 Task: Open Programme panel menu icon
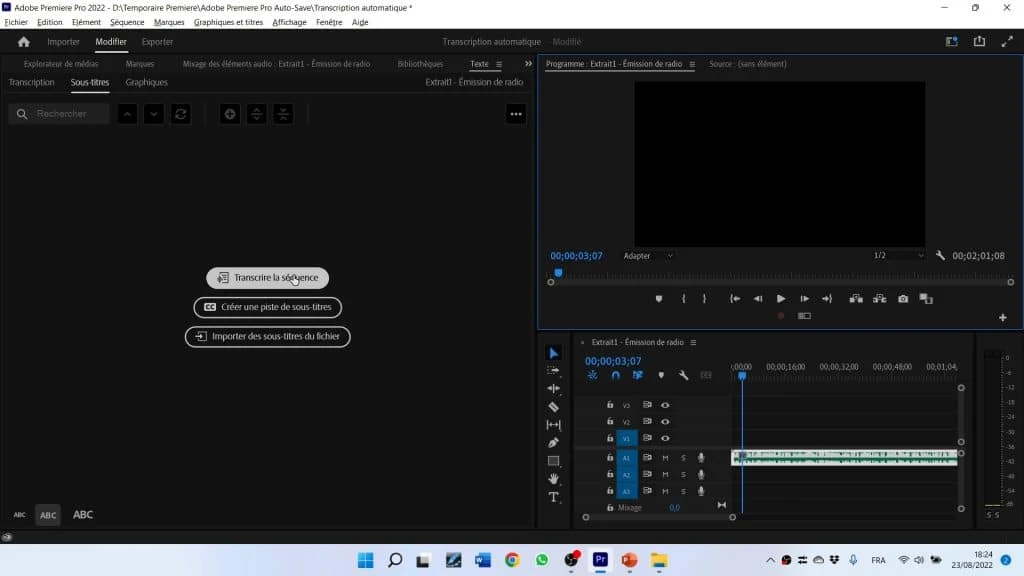coord(692,64)
